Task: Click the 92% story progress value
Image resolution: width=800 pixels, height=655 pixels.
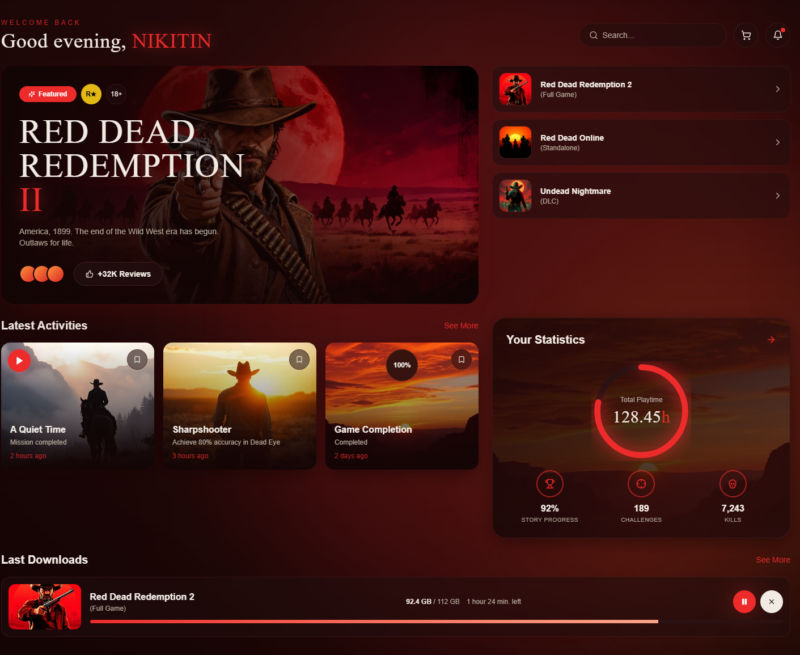Action: [x=549, y=508]
